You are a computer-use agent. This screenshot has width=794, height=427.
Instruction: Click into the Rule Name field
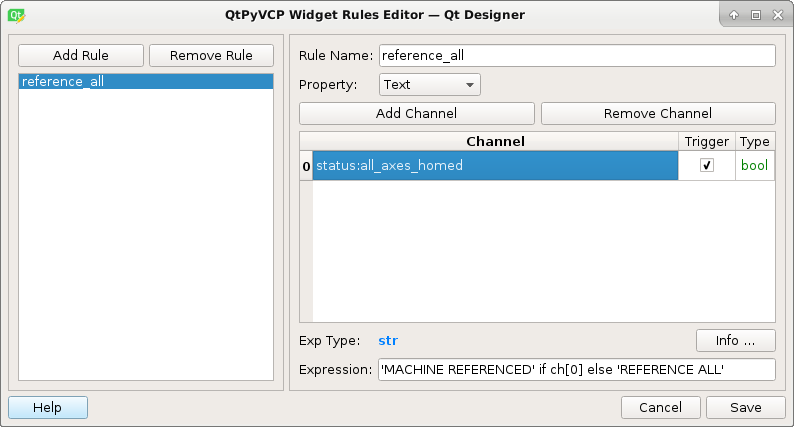[x=577, y=55]
